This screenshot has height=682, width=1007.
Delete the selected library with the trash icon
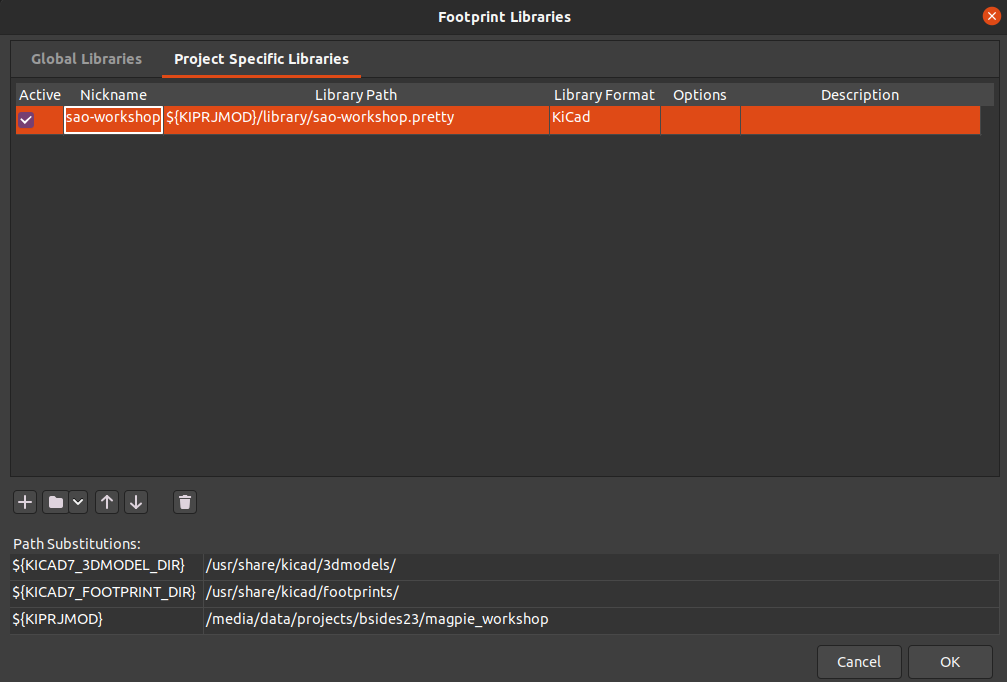coord(185,502)
